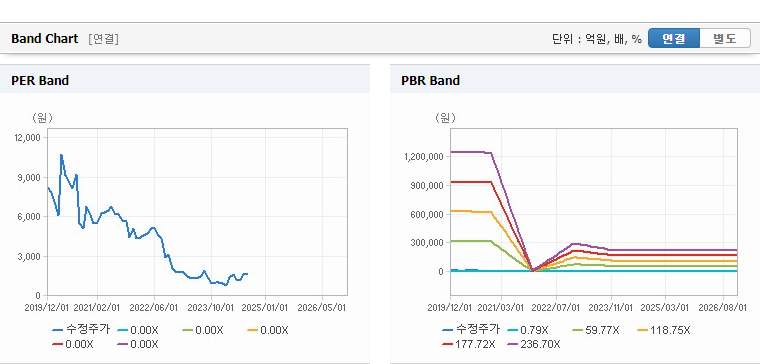
Task: Click the [연결] label beside Band Chart
Action: click(103, 39)
